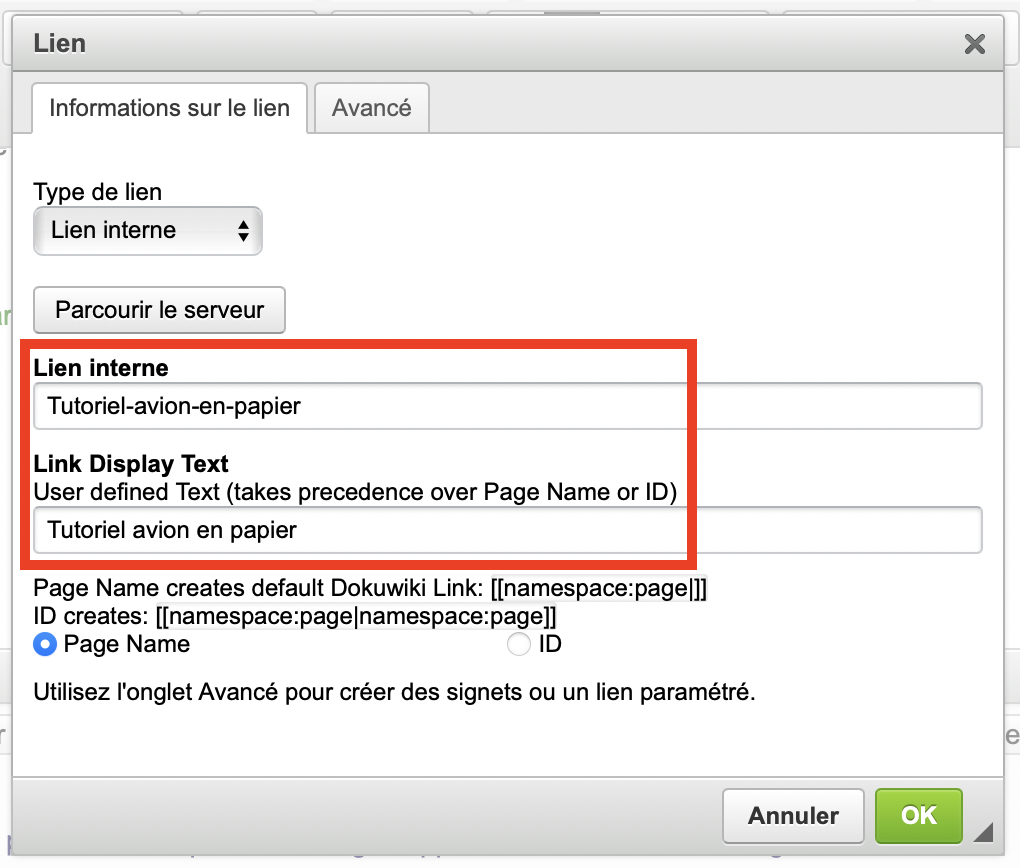Open the Type de lien dropdown

pos(147,231)
